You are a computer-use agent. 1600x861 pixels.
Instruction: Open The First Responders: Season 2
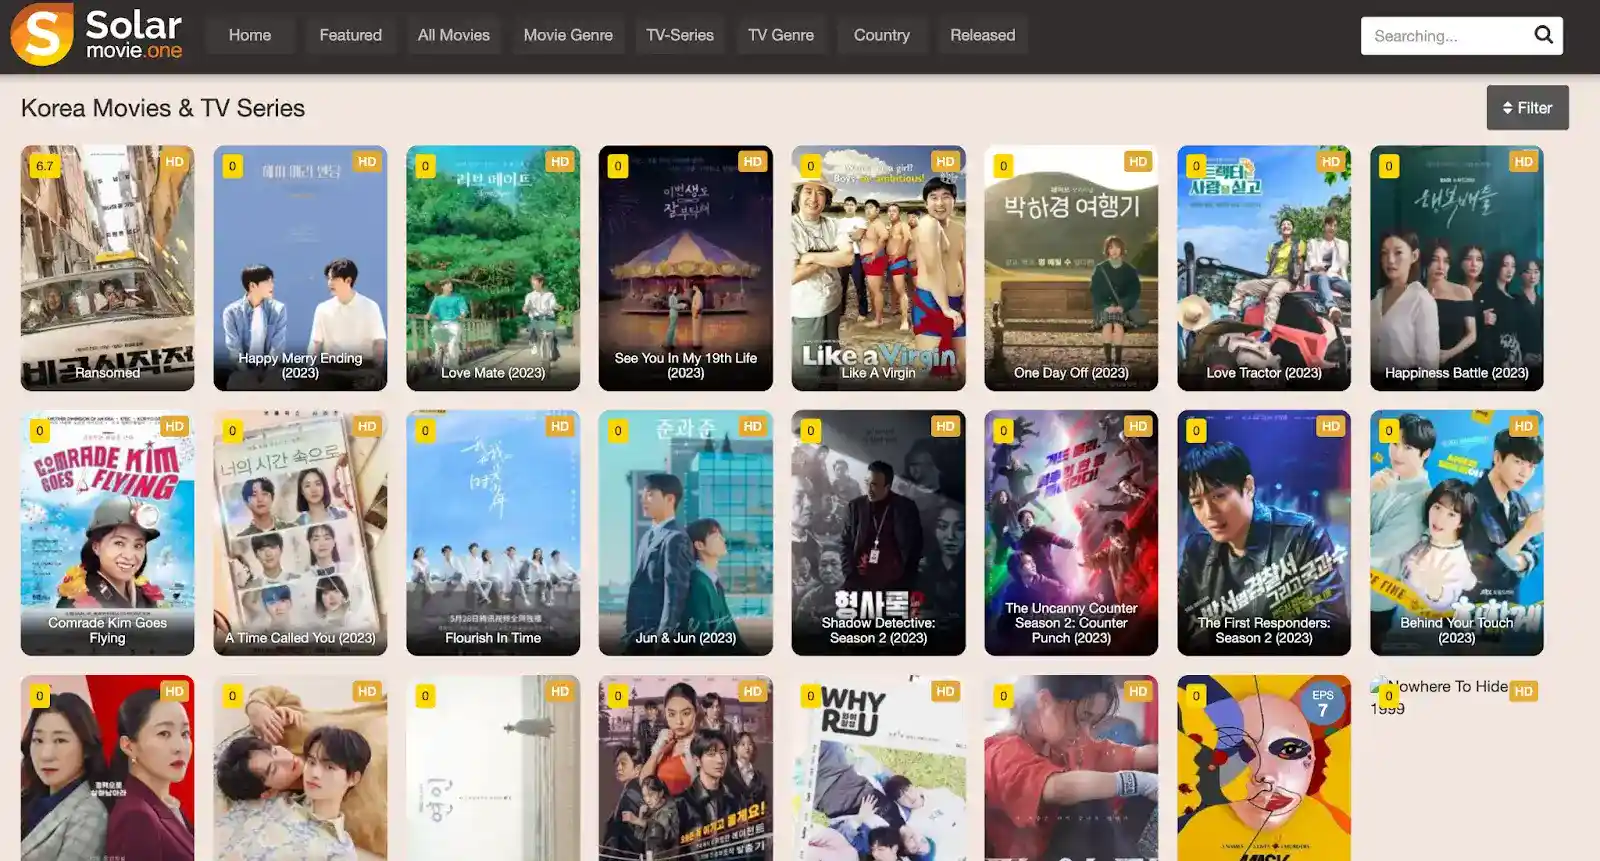point(1264,533)
